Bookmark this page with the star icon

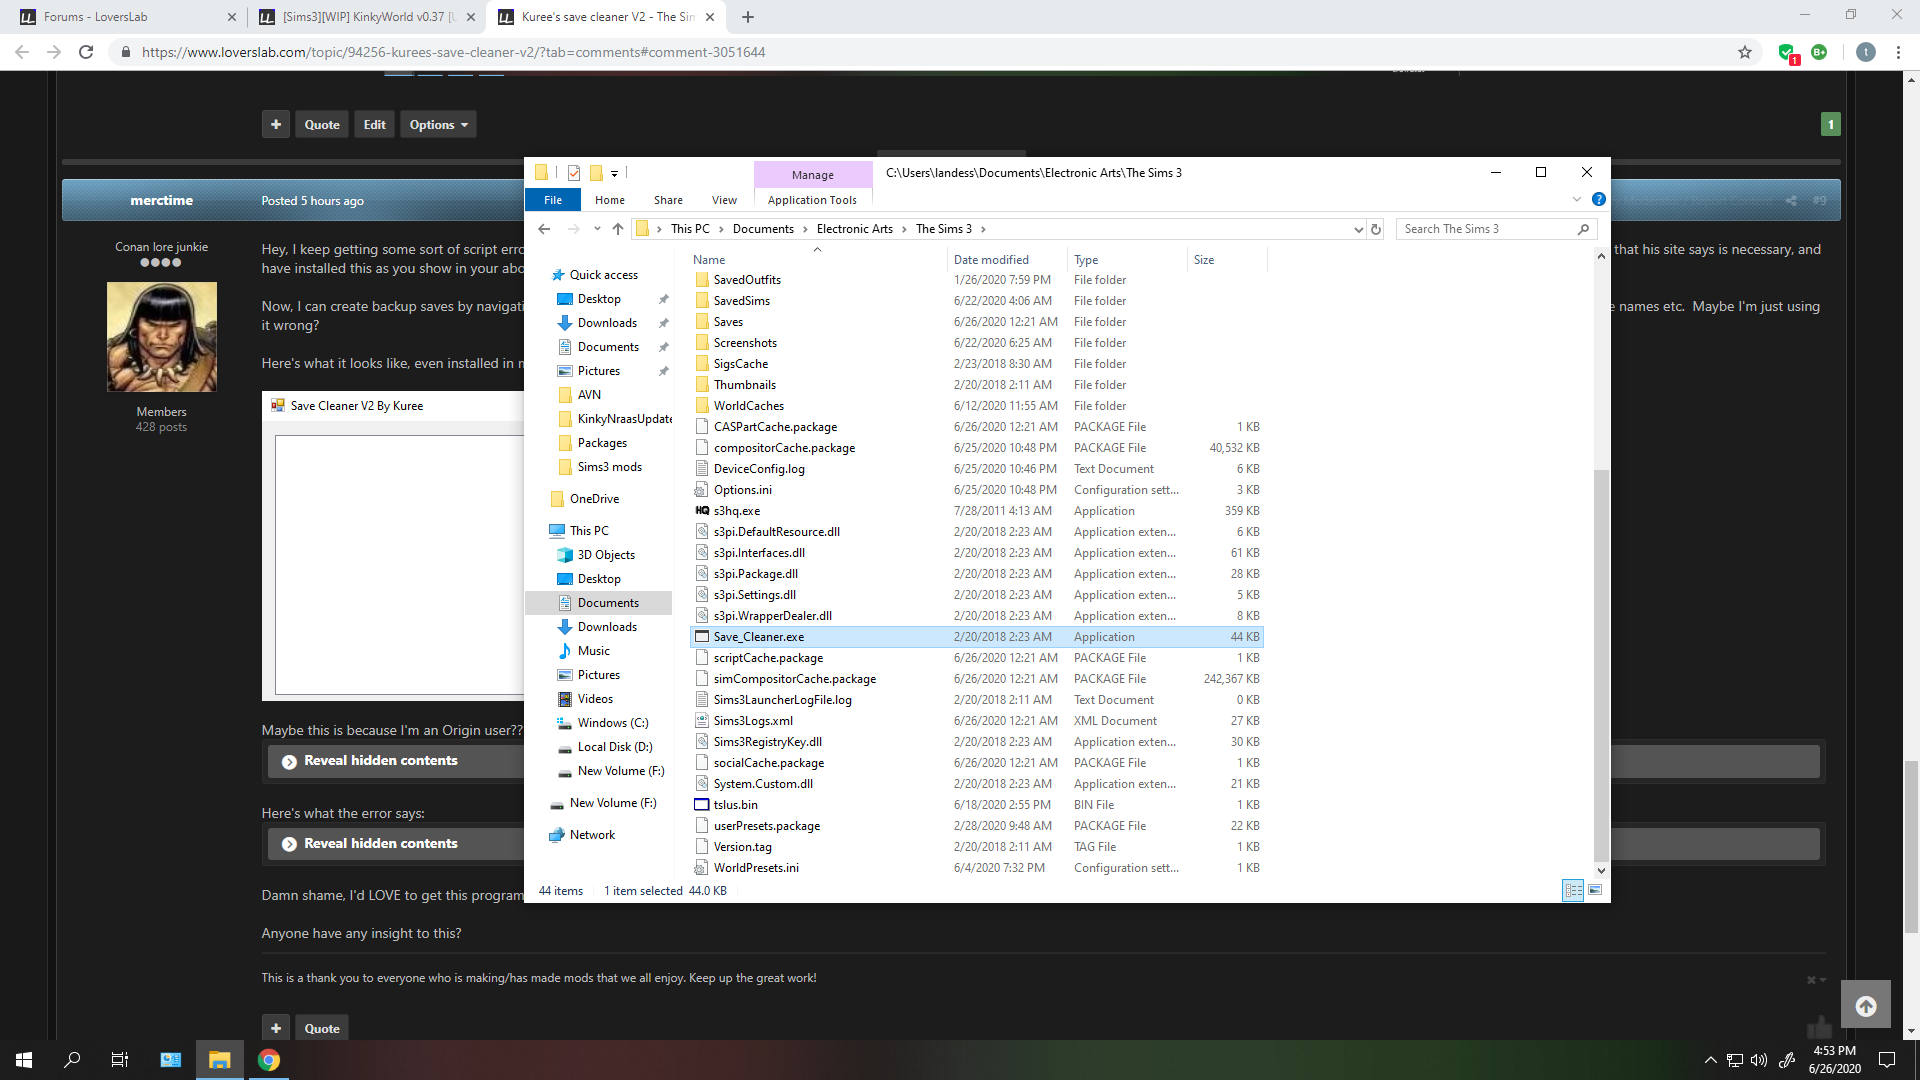1745,52
